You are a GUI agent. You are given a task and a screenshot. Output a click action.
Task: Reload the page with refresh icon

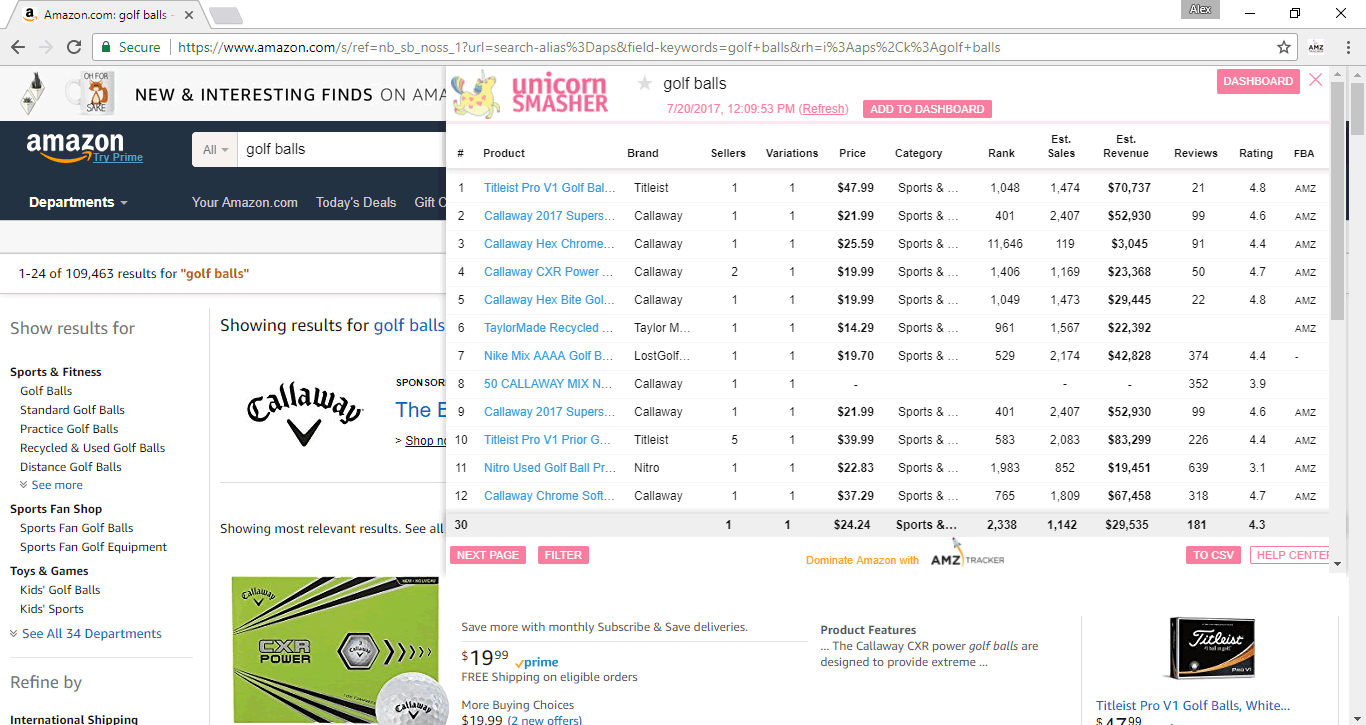click(74, 47)
